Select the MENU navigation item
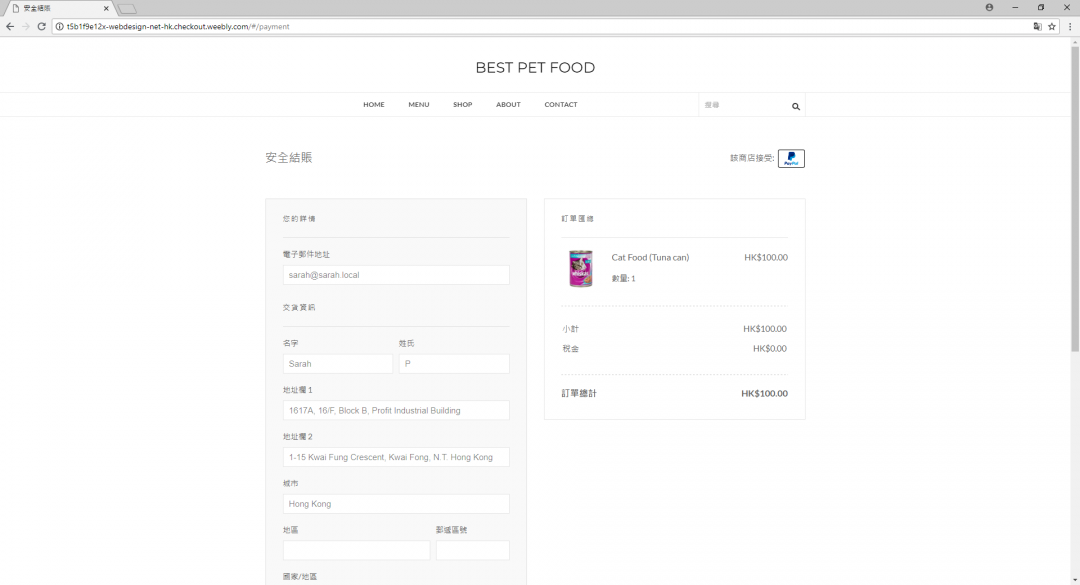The image size is (1080, 585). [418, 104]
